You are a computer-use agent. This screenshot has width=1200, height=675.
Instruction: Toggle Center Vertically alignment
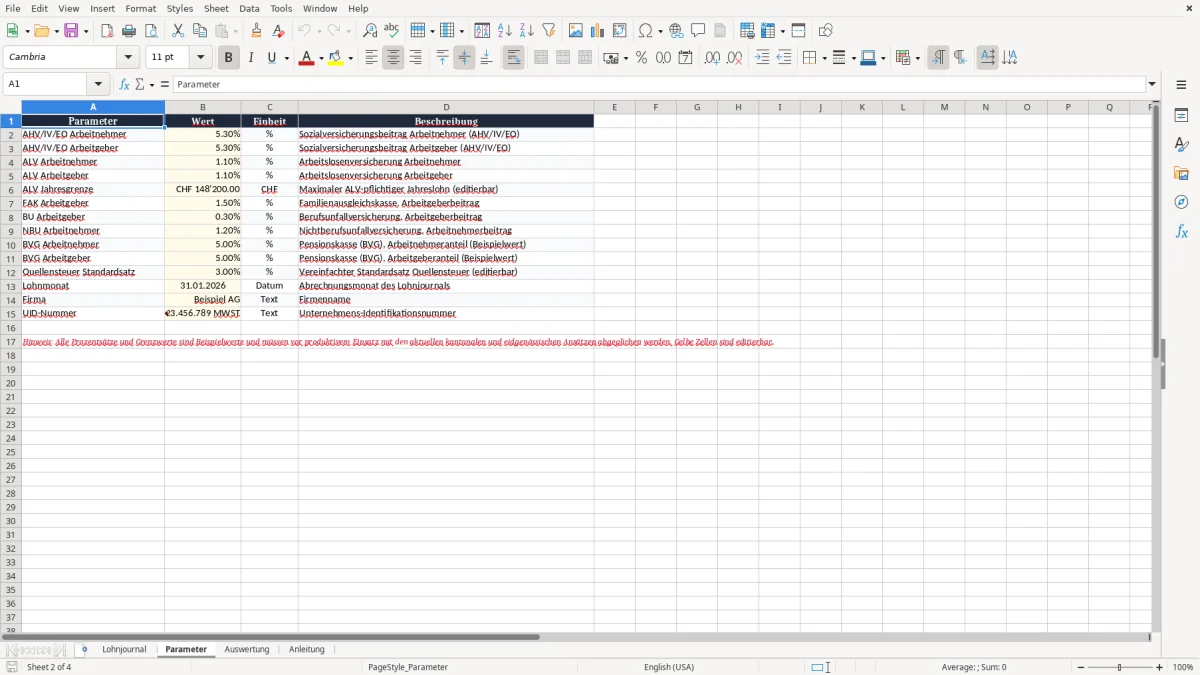(464, 58)
